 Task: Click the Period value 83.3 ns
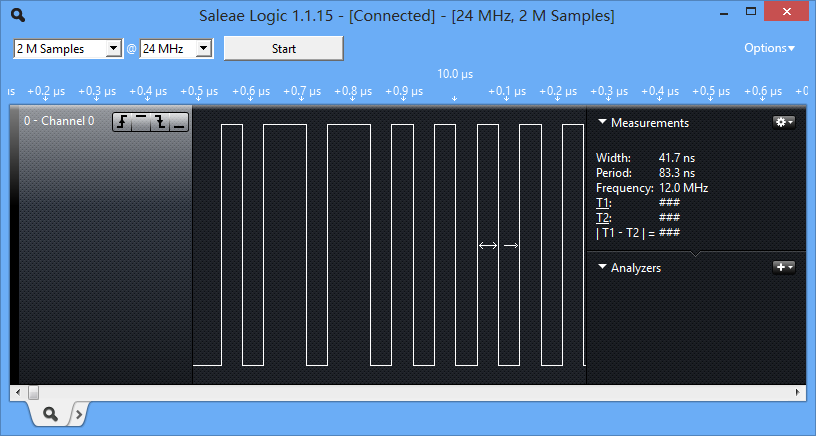click(x=677, y=173)
